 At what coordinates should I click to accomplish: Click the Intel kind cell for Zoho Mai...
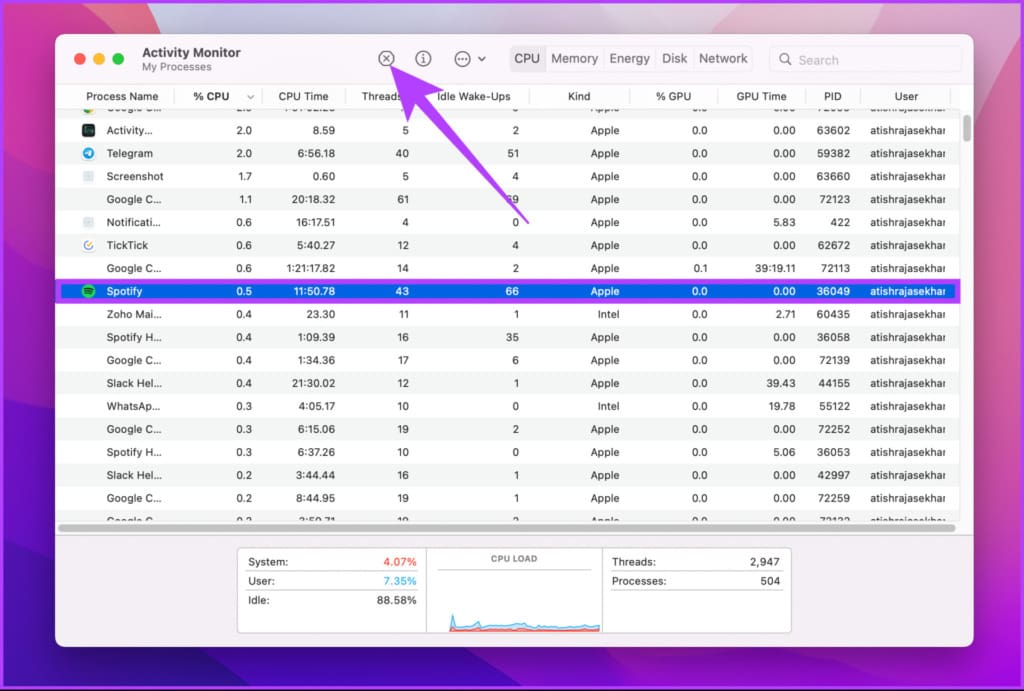(x=608, y=314)
